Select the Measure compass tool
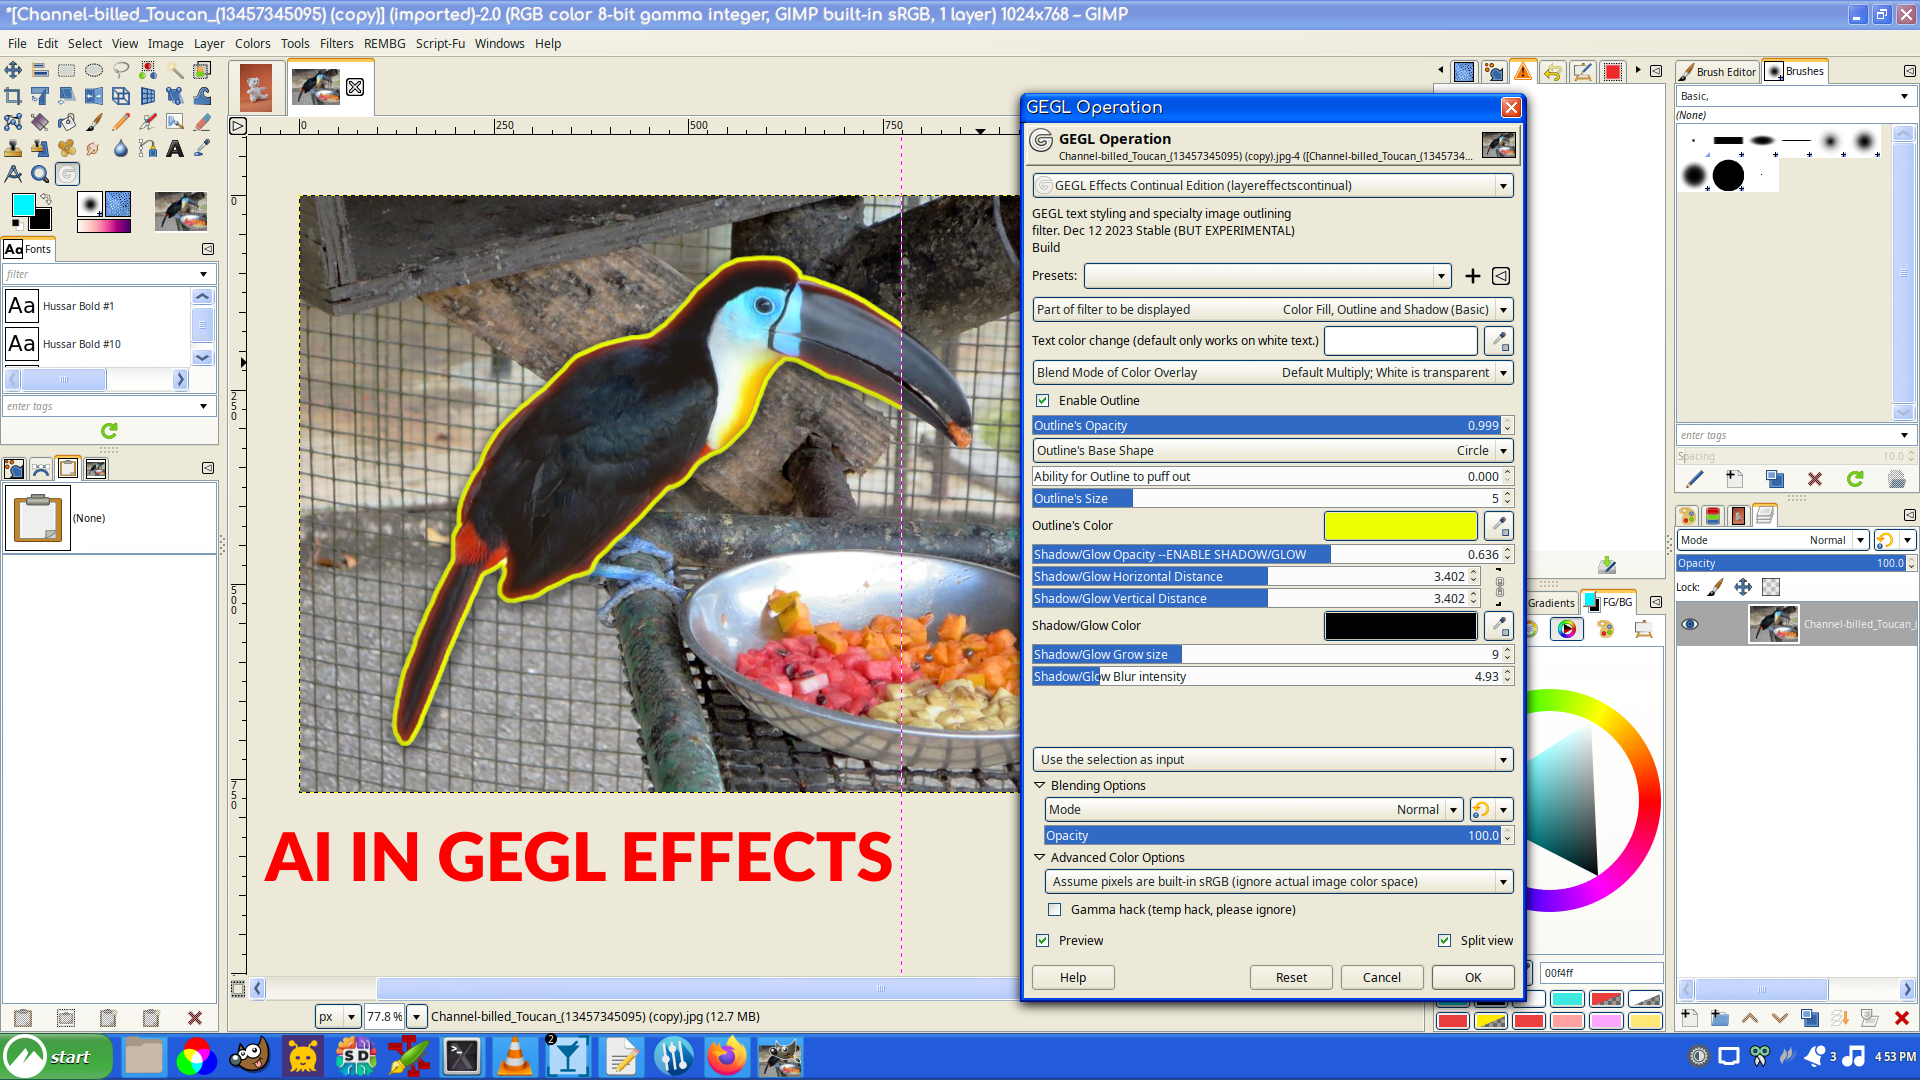1920x1080 pixels. pyautogui.click(x=13, y=174)
